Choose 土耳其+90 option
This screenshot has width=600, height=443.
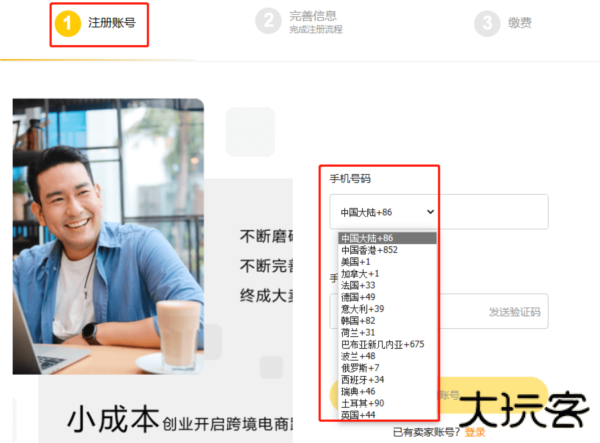click(387, 403)
